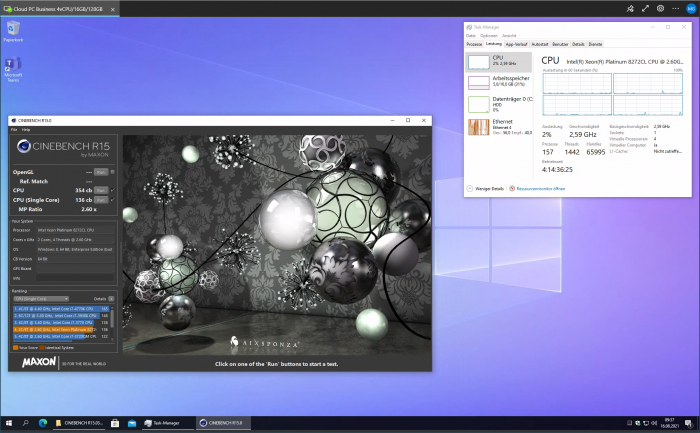Switch to Task-Manager taskbar button

[x=167, y=423]
